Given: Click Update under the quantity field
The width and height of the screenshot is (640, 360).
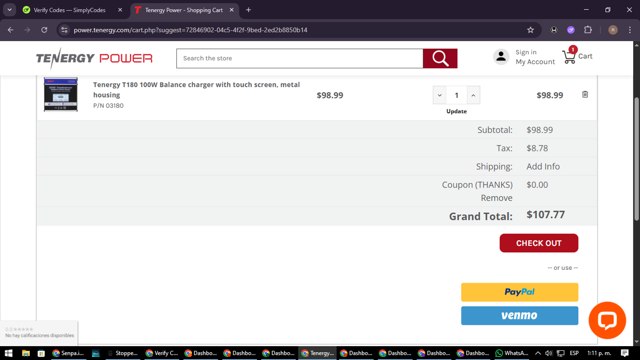Looking at the screenshot, I should click(x=456, y=111).
